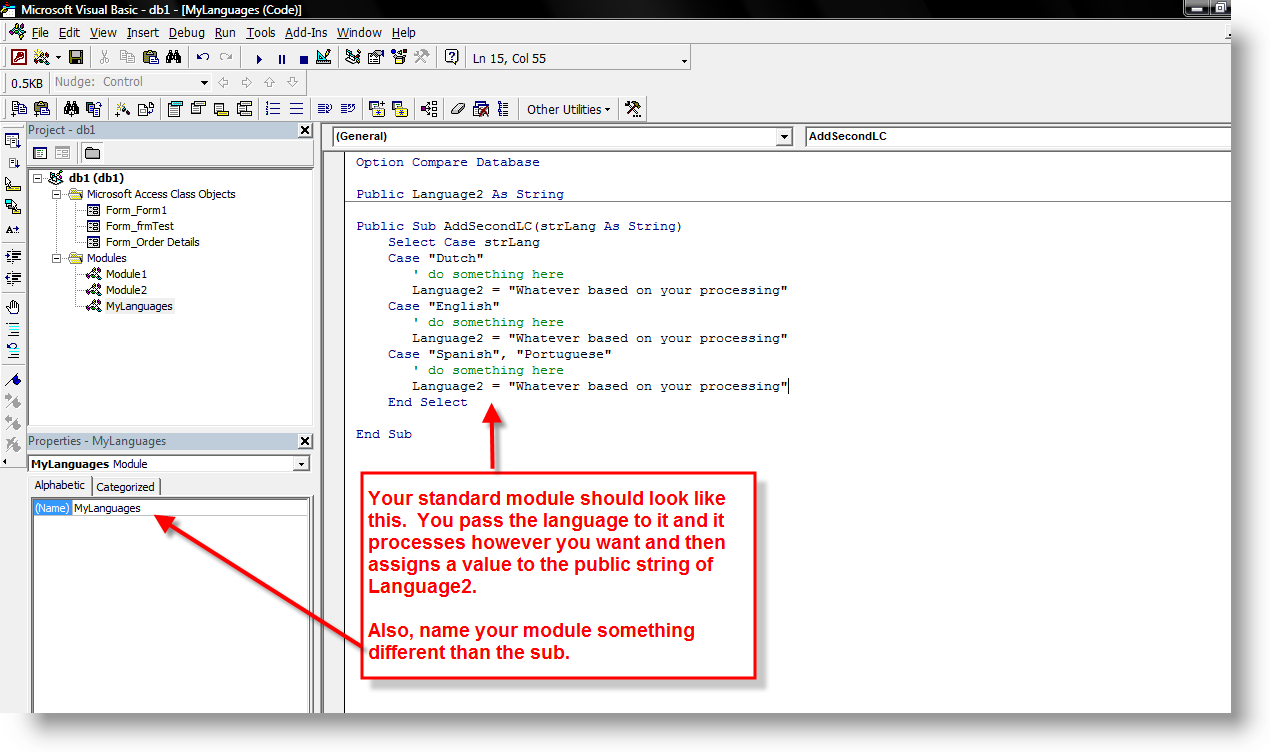The height and width of the screenshot is (752, 1270).
Task: Open the Help question mark icon
Action: [452, 58]
